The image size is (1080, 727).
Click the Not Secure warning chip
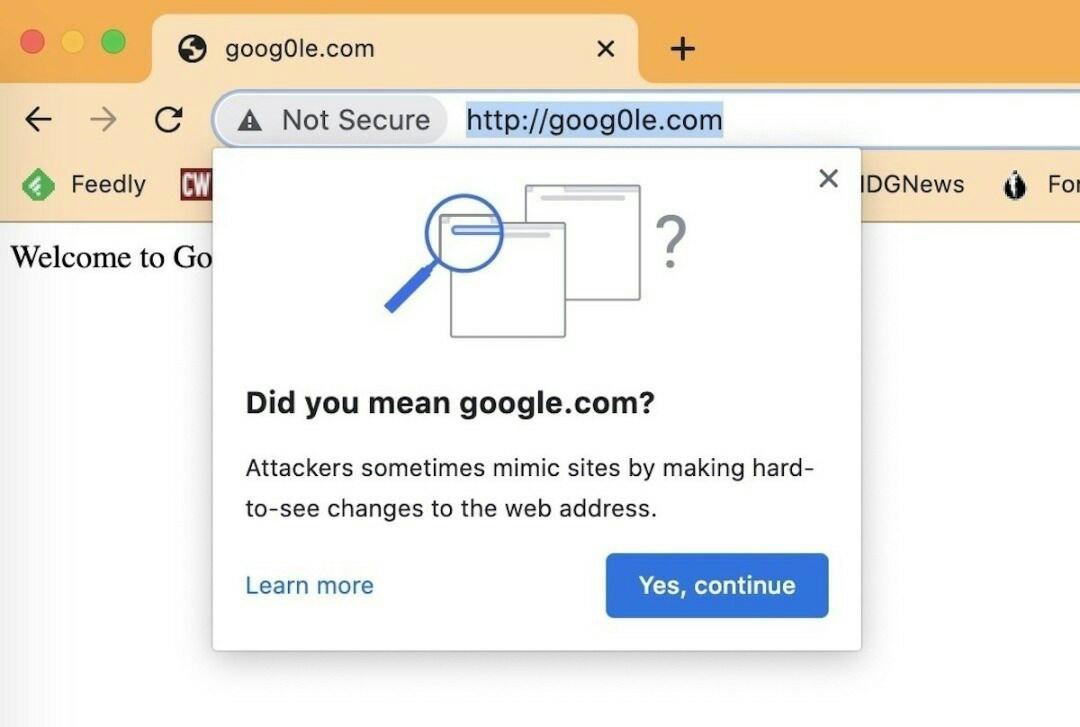(334, 120)
